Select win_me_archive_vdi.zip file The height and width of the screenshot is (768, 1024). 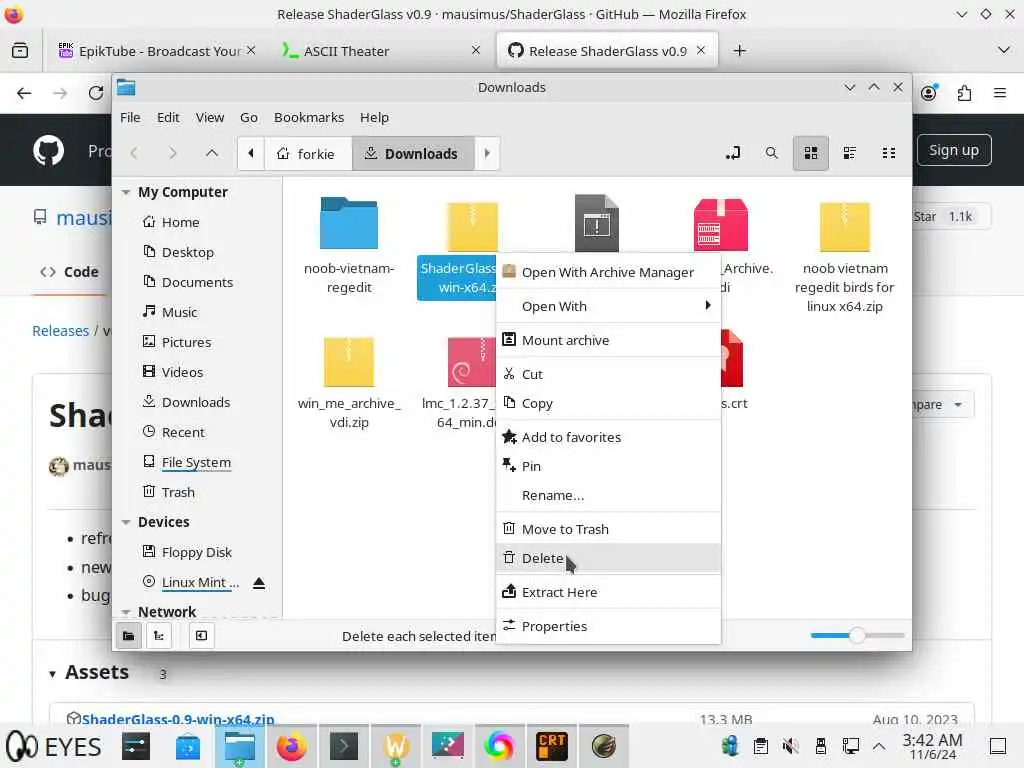coord(349,381)
